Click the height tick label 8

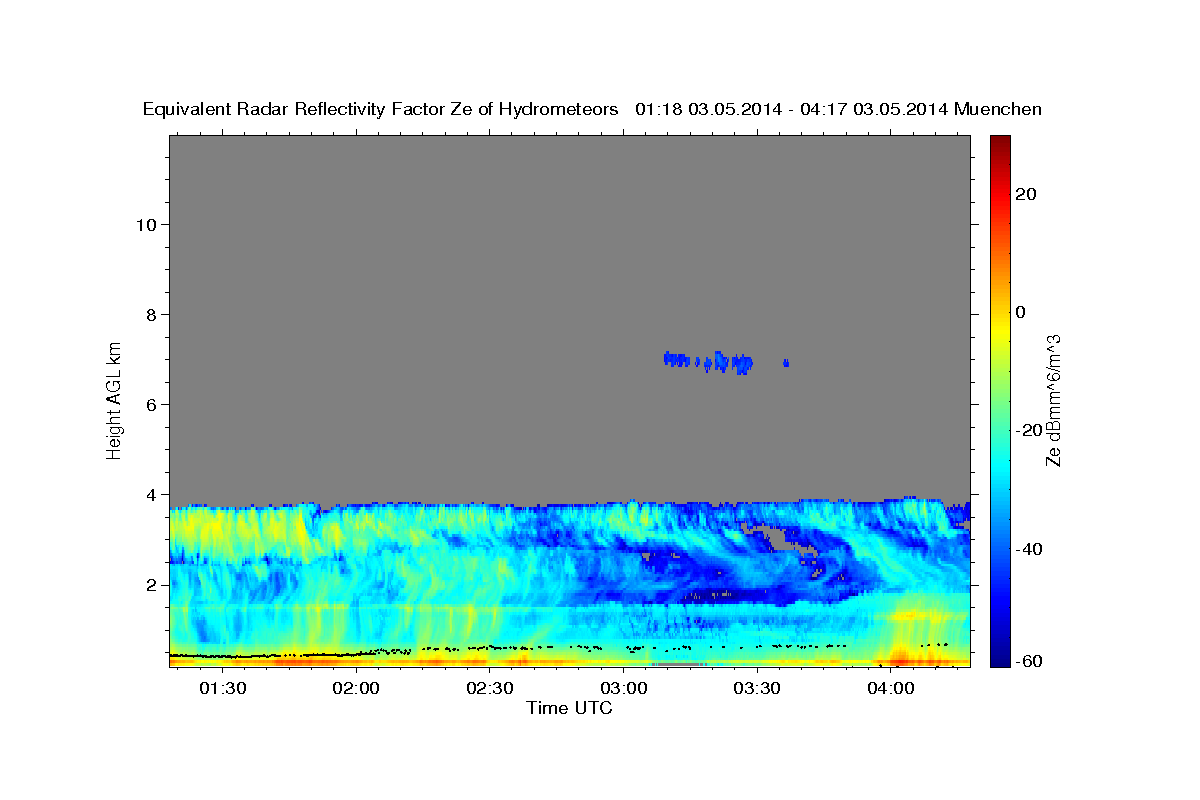[149, 314]
